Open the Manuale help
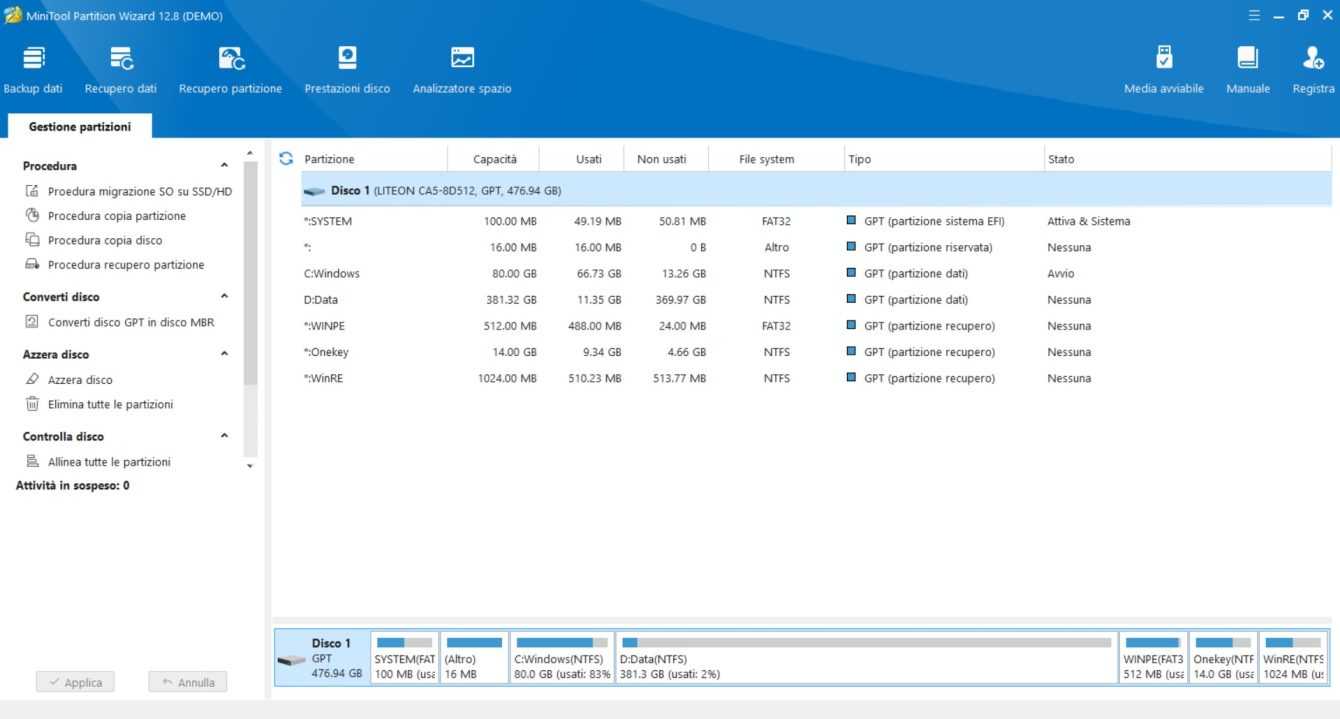The width and height of the screenshot is (1340, 719). [1248, 70]
